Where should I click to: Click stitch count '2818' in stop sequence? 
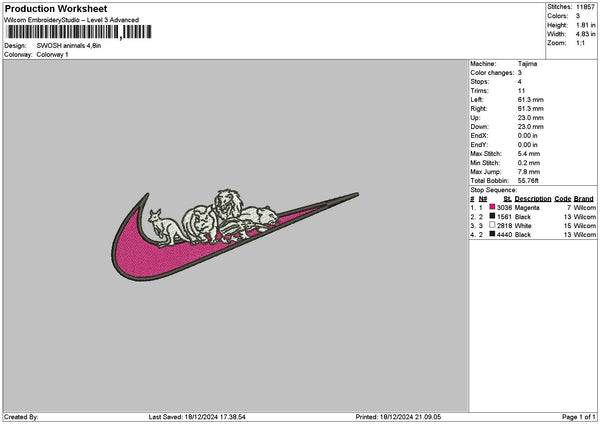(x=504, y=226)
